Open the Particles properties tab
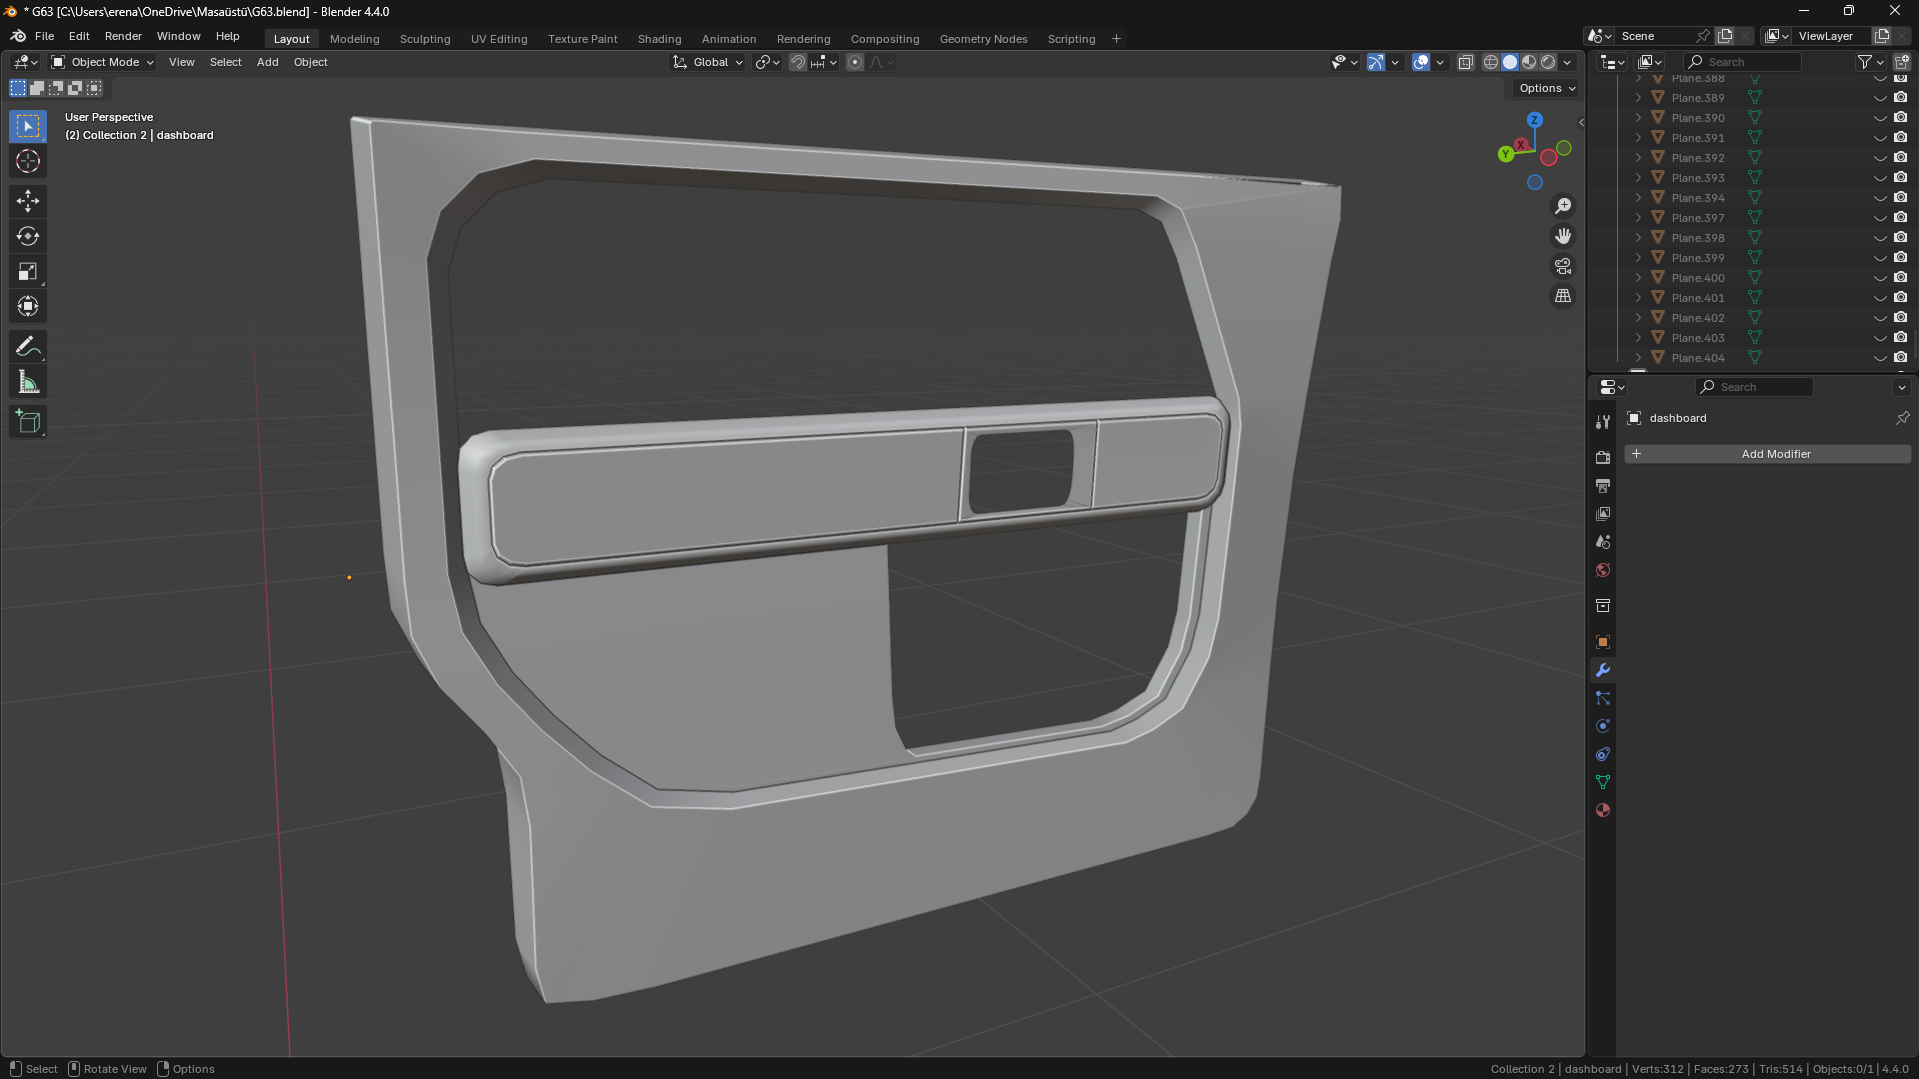This screenshot has height=1079, width=1919. tap(1603, 698)
